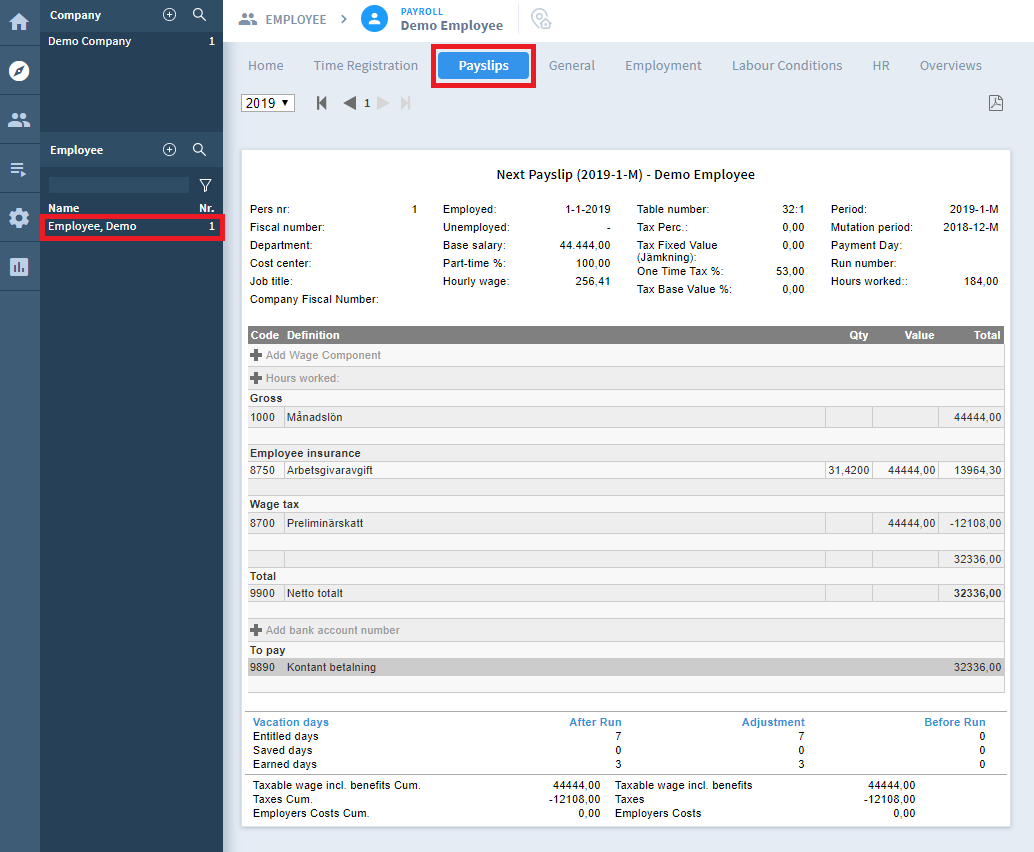Click the 8750 Arbetsgivaravgift row
1034x852 pixels.
(626, 470)
